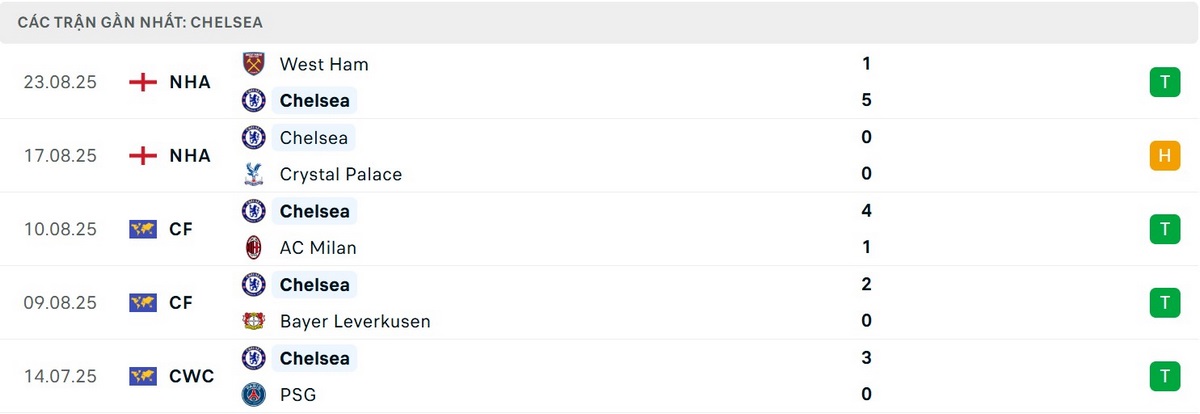
Task: Click orange H badge for Crystal Palace draw
Action: (x=1164, y=155)
